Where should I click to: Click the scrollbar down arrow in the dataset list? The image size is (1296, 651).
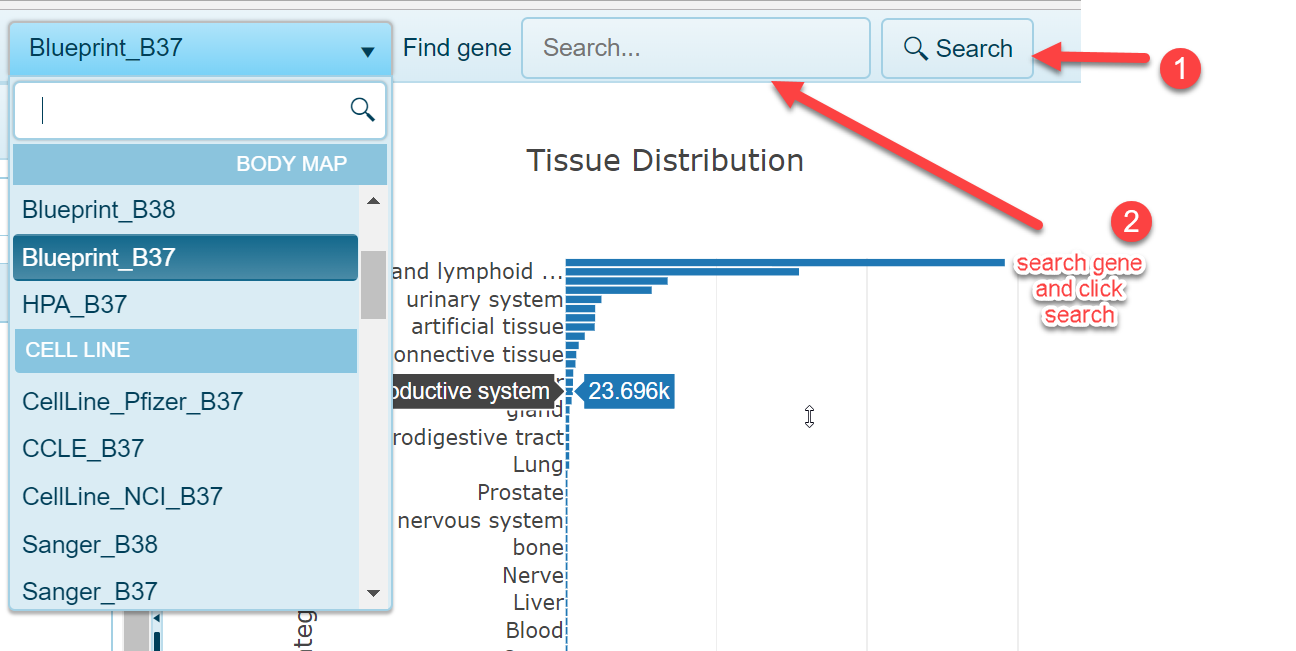373,593
